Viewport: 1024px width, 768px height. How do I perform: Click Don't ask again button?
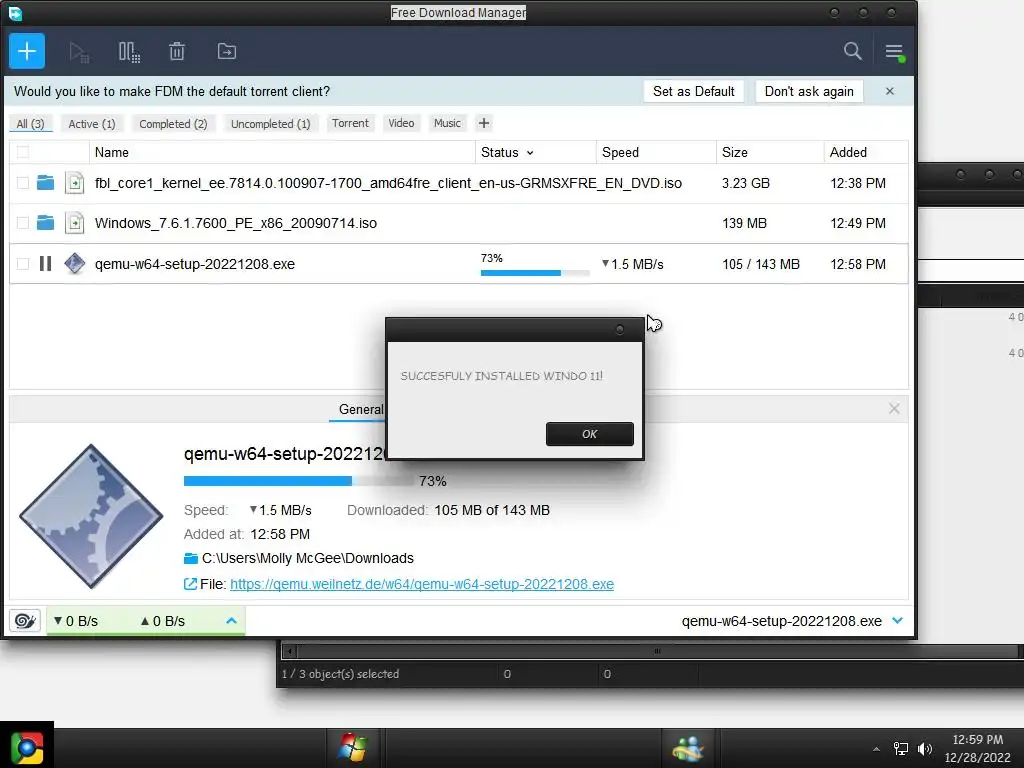(x=809, y=91)
